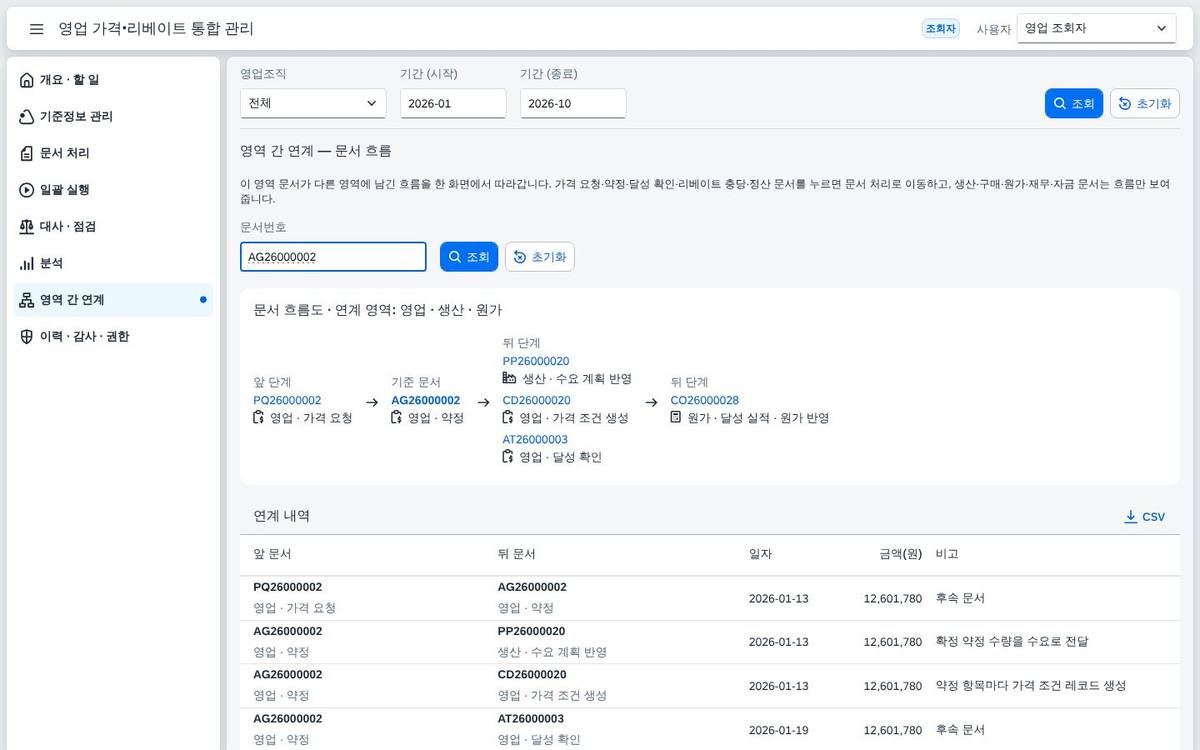Open 문서 처리 menu item

point(113,153)
